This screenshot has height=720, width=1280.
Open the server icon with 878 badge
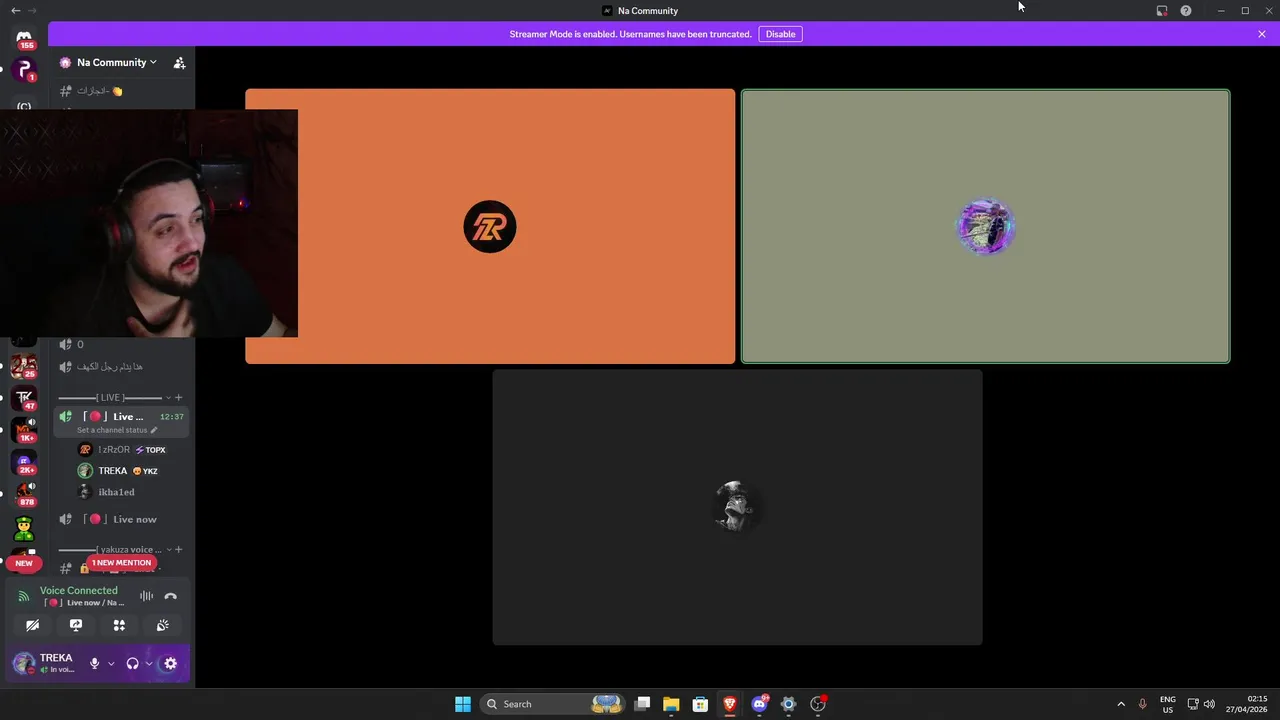point(24,494)
